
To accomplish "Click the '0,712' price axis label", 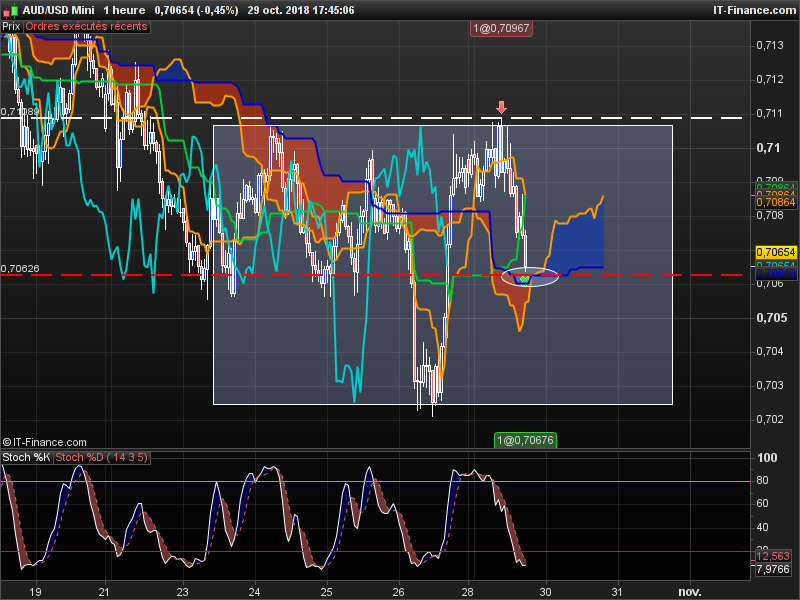I will tap(769, 79).
